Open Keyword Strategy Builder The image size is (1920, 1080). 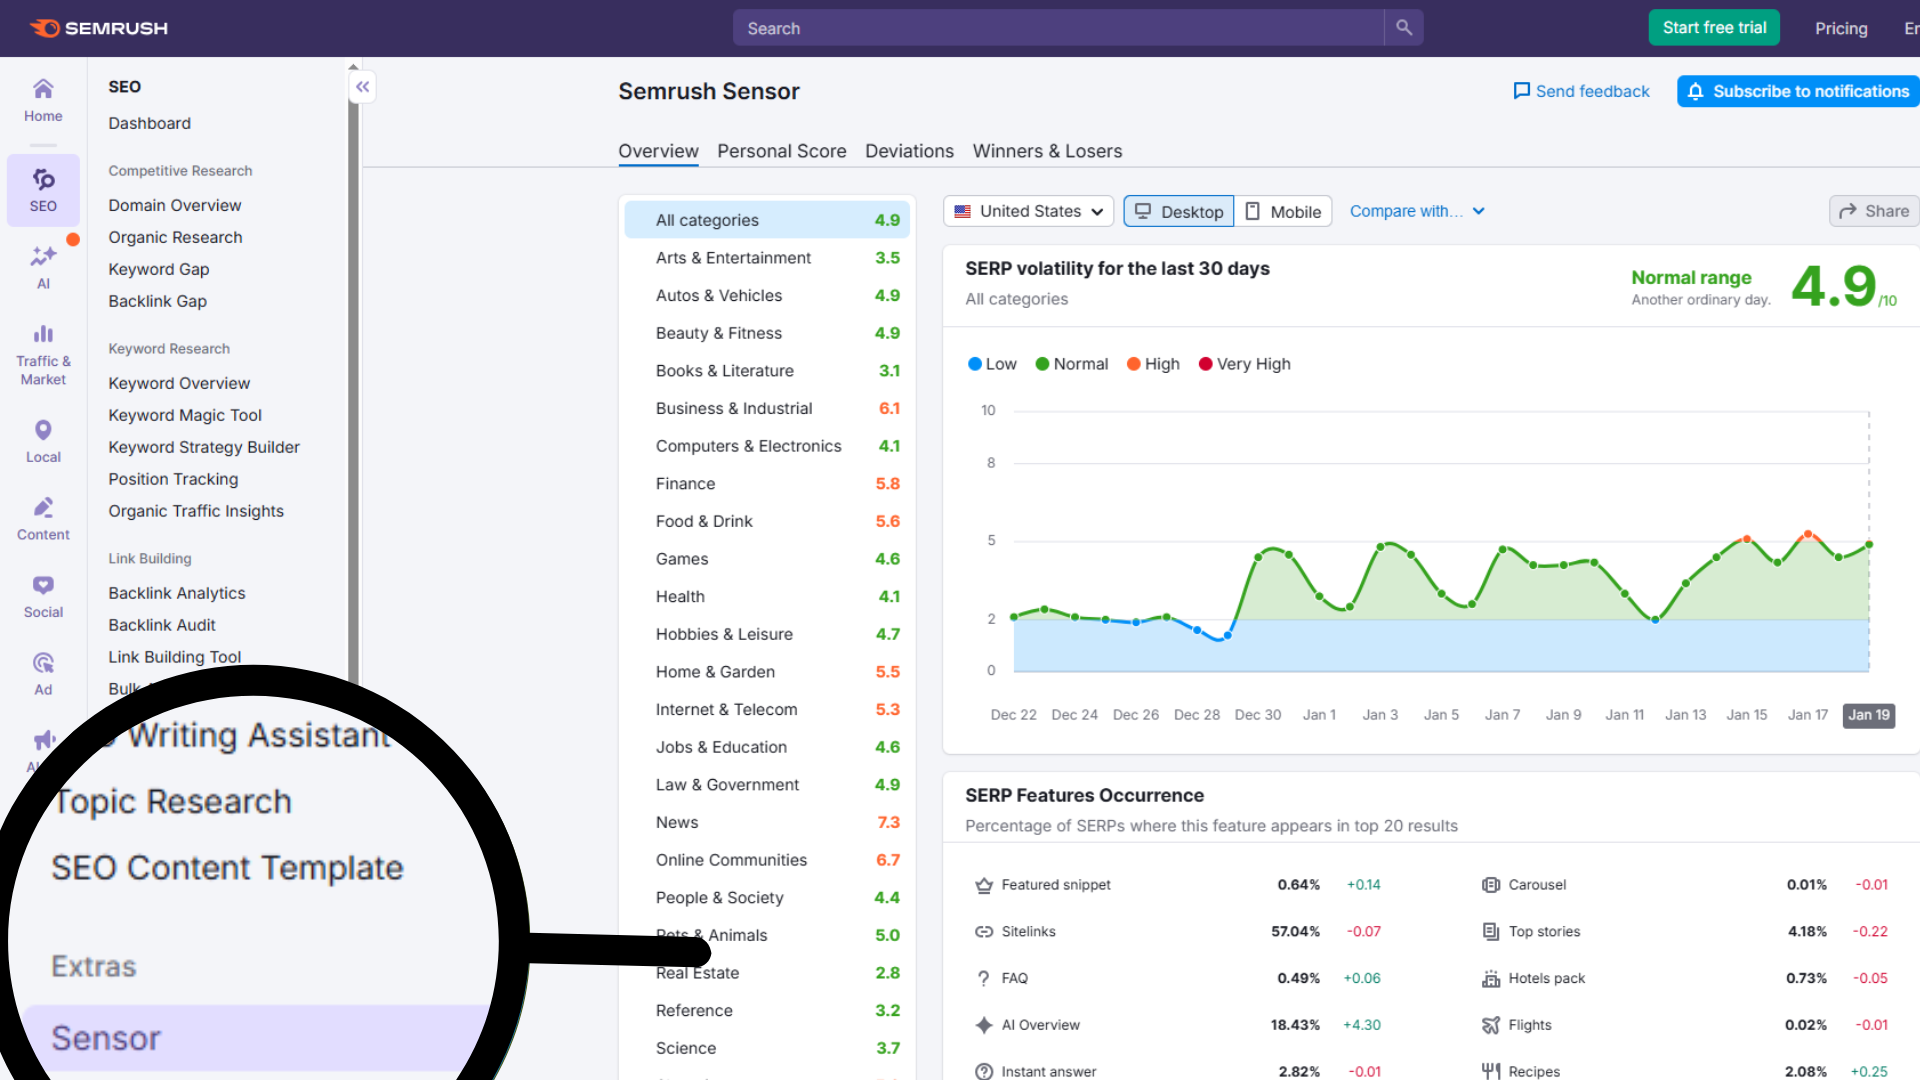point(204,447)
